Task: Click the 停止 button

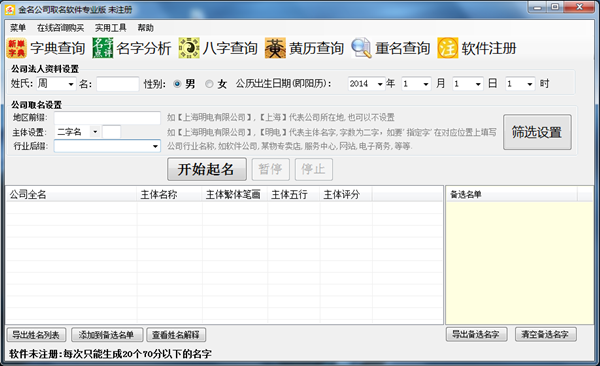Action: 313,169
